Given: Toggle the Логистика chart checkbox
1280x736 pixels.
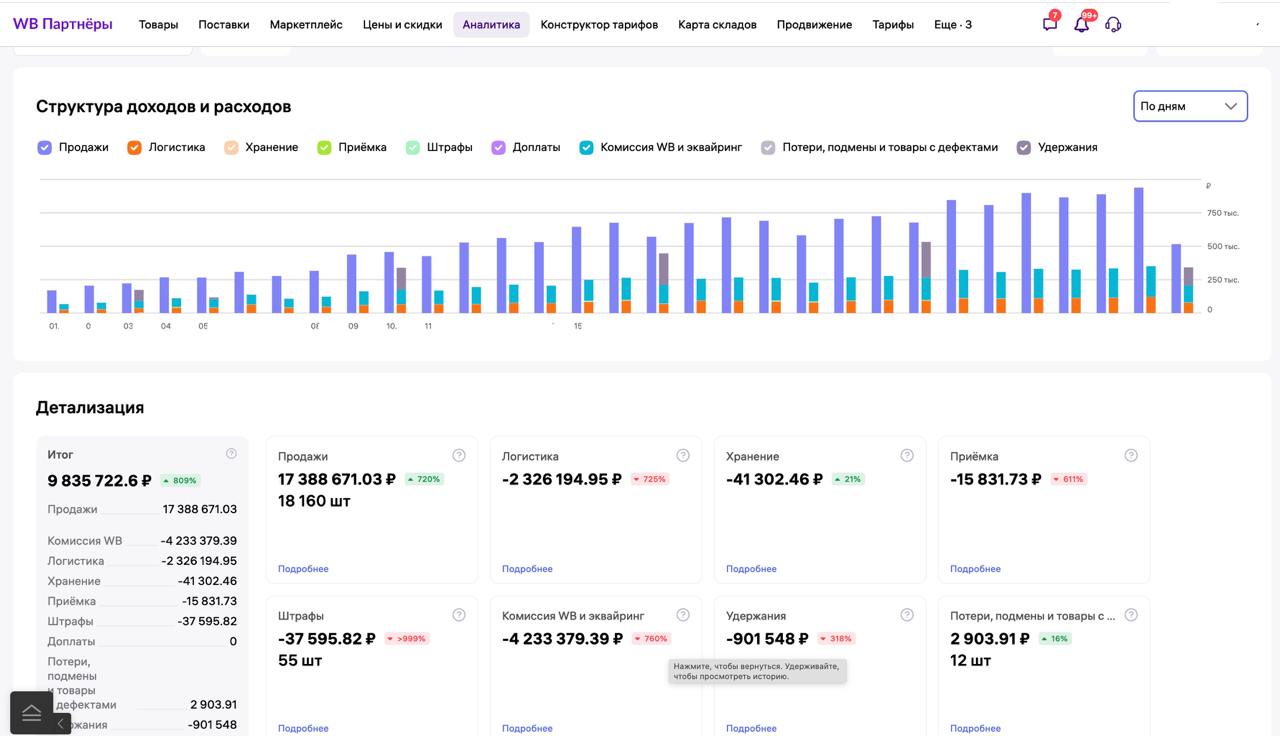Looking at the screenshot, I should pos(134,148).
